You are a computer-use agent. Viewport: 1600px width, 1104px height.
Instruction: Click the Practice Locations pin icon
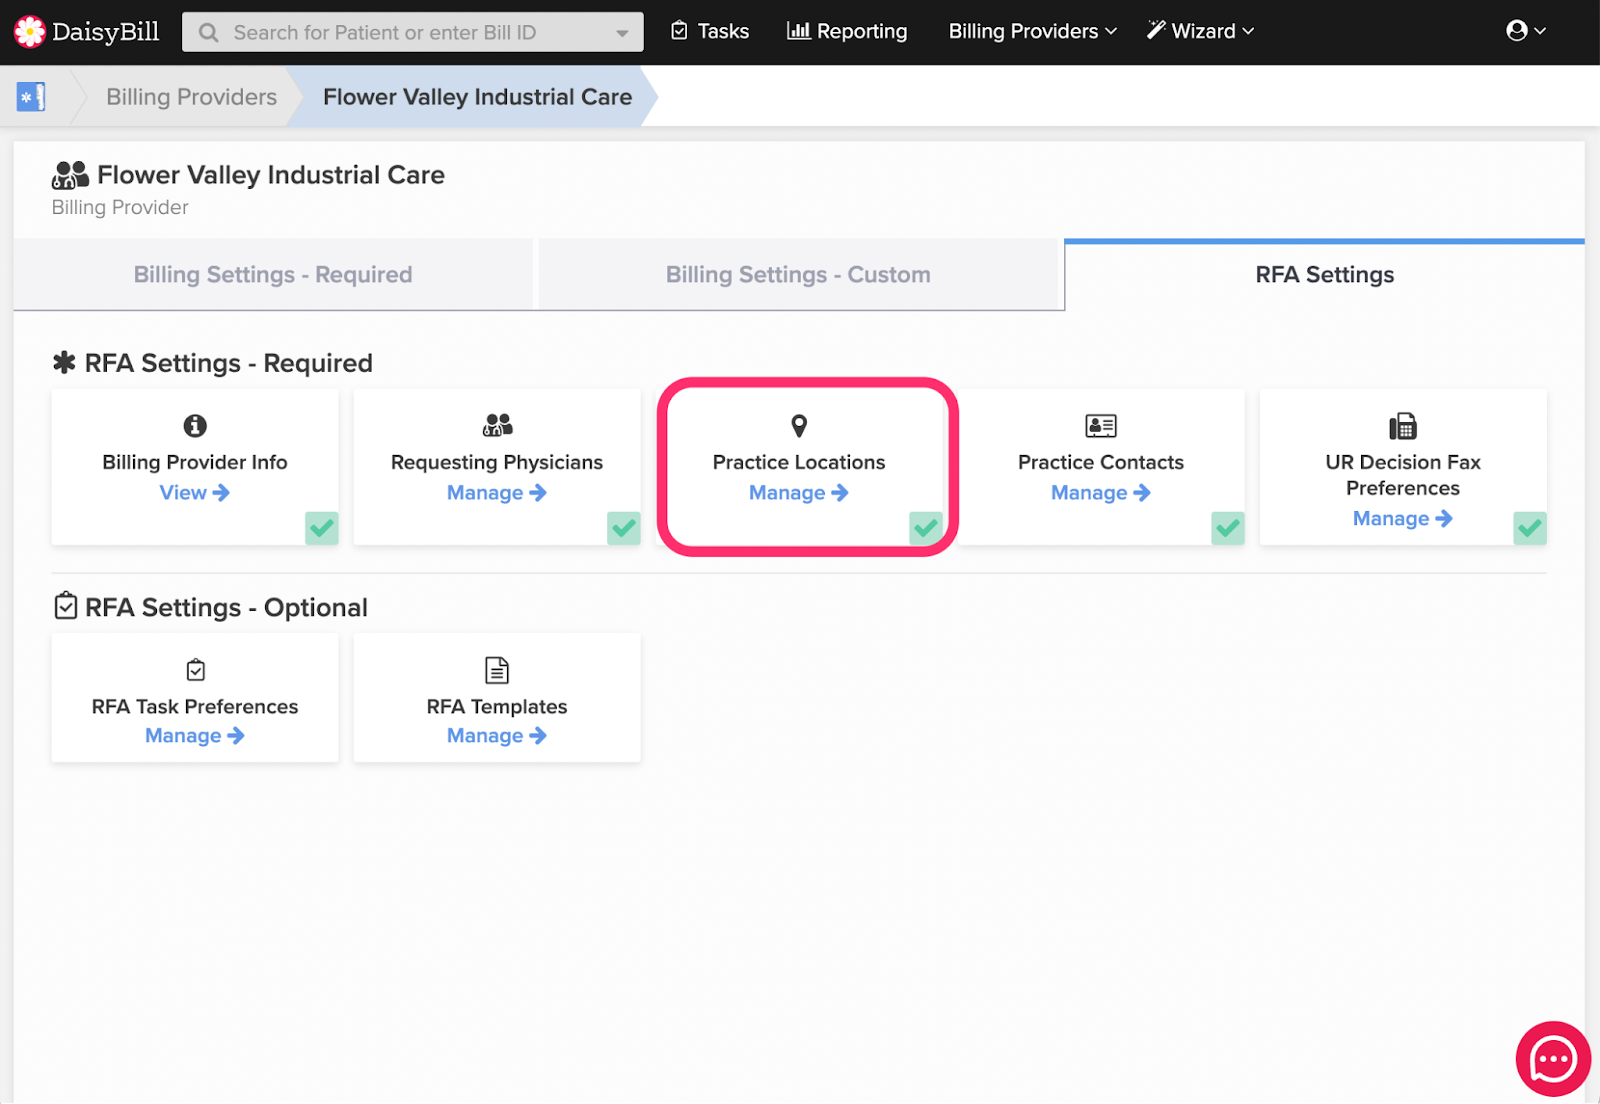[799, 426]
